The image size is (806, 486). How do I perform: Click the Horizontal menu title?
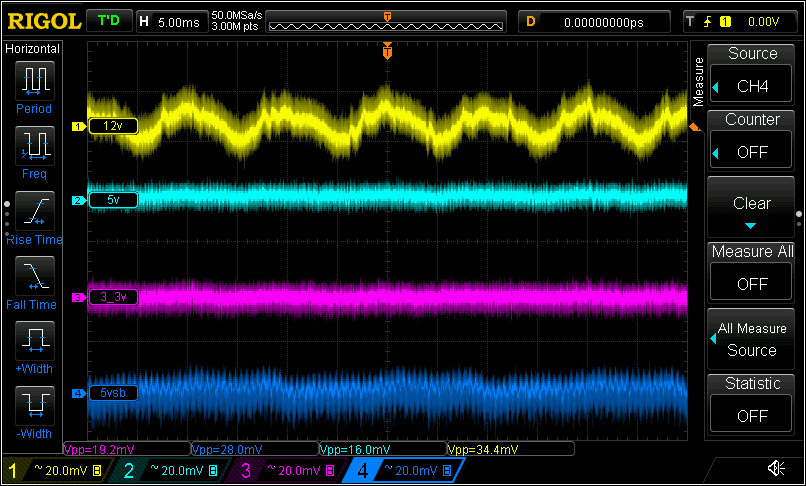pyautogui.click(x=32, y=49)
